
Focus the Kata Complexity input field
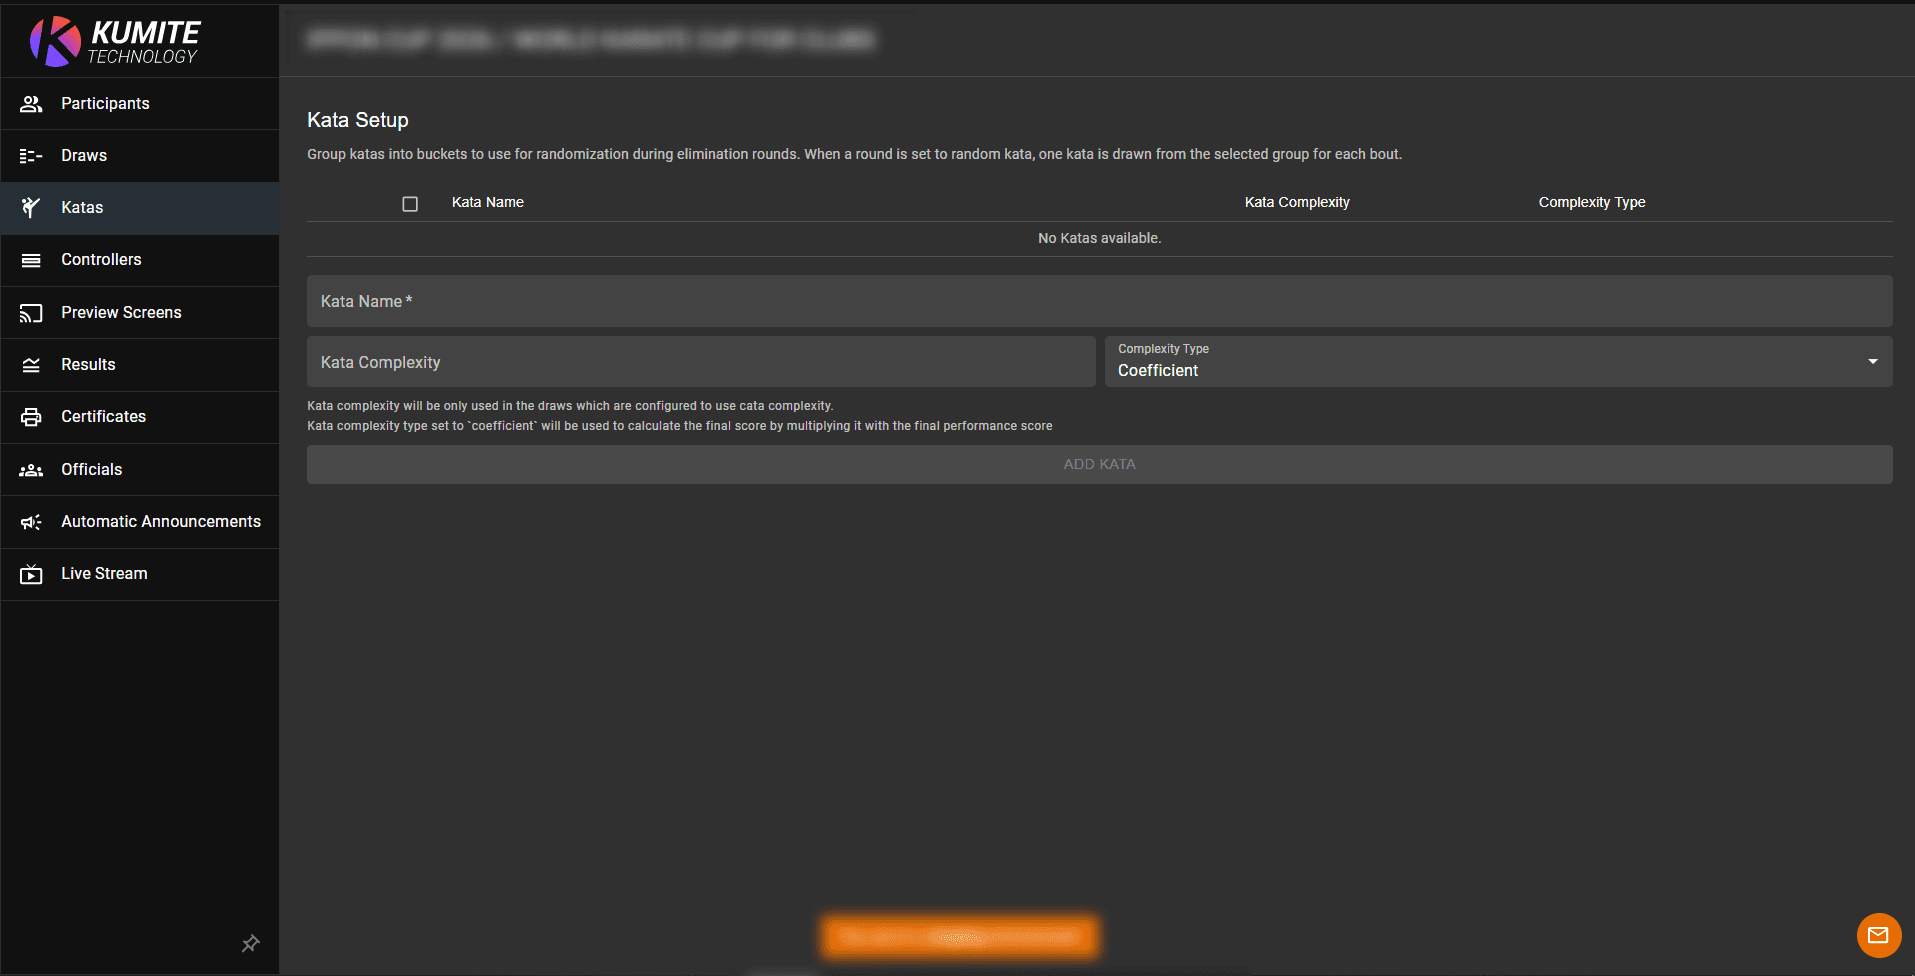pos(701,361)
